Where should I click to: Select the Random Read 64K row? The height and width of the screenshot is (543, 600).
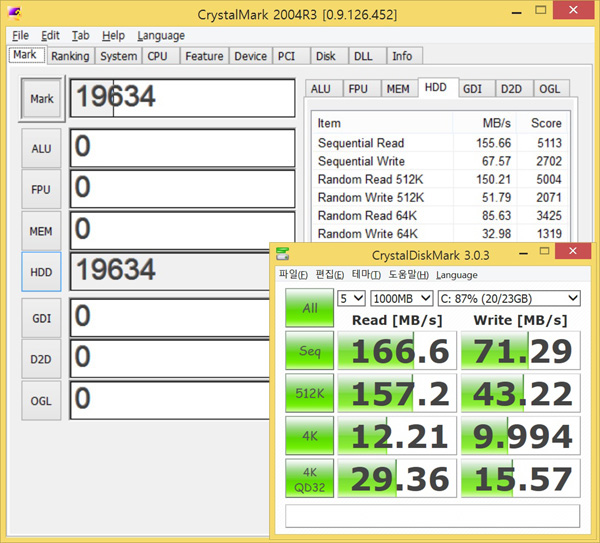pyautogui.click(x=440, y=215)
